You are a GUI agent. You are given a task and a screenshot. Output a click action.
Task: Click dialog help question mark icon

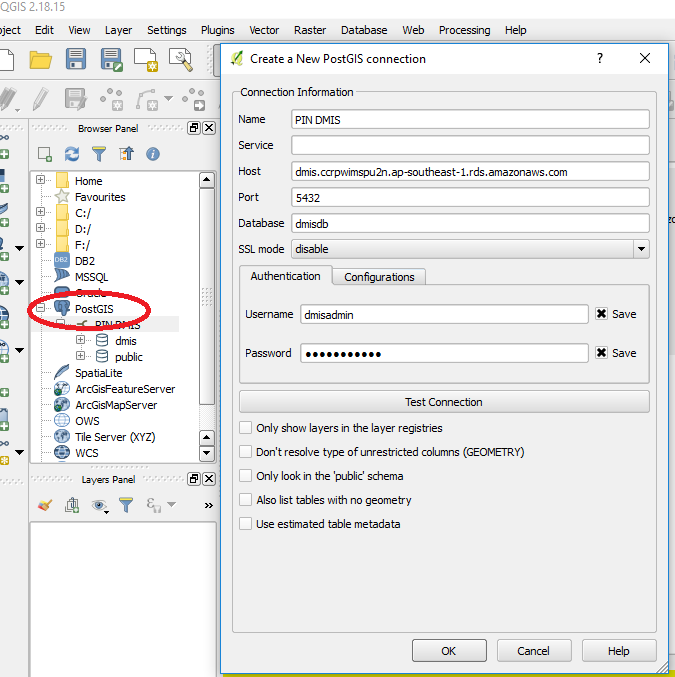[600, 58]
